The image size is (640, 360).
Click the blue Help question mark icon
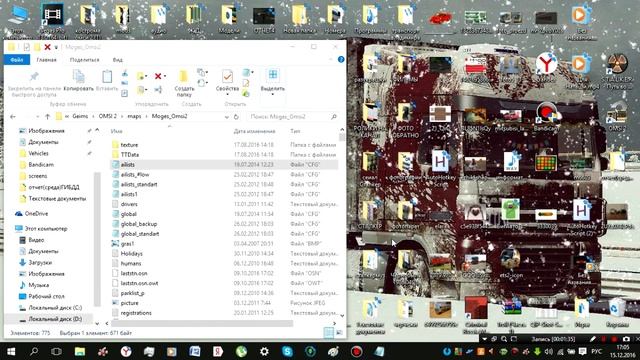coord(341,60)
